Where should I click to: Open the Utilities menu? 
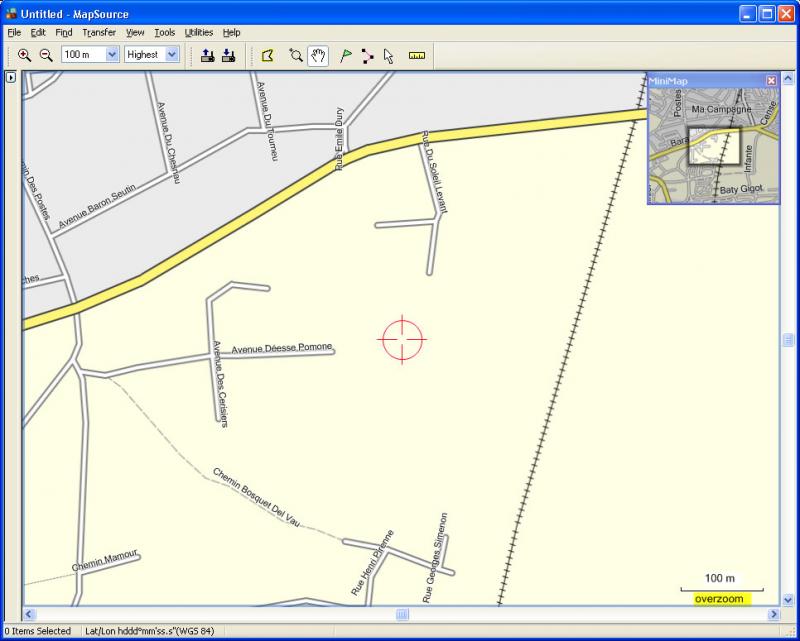click(x=198, y=33)
